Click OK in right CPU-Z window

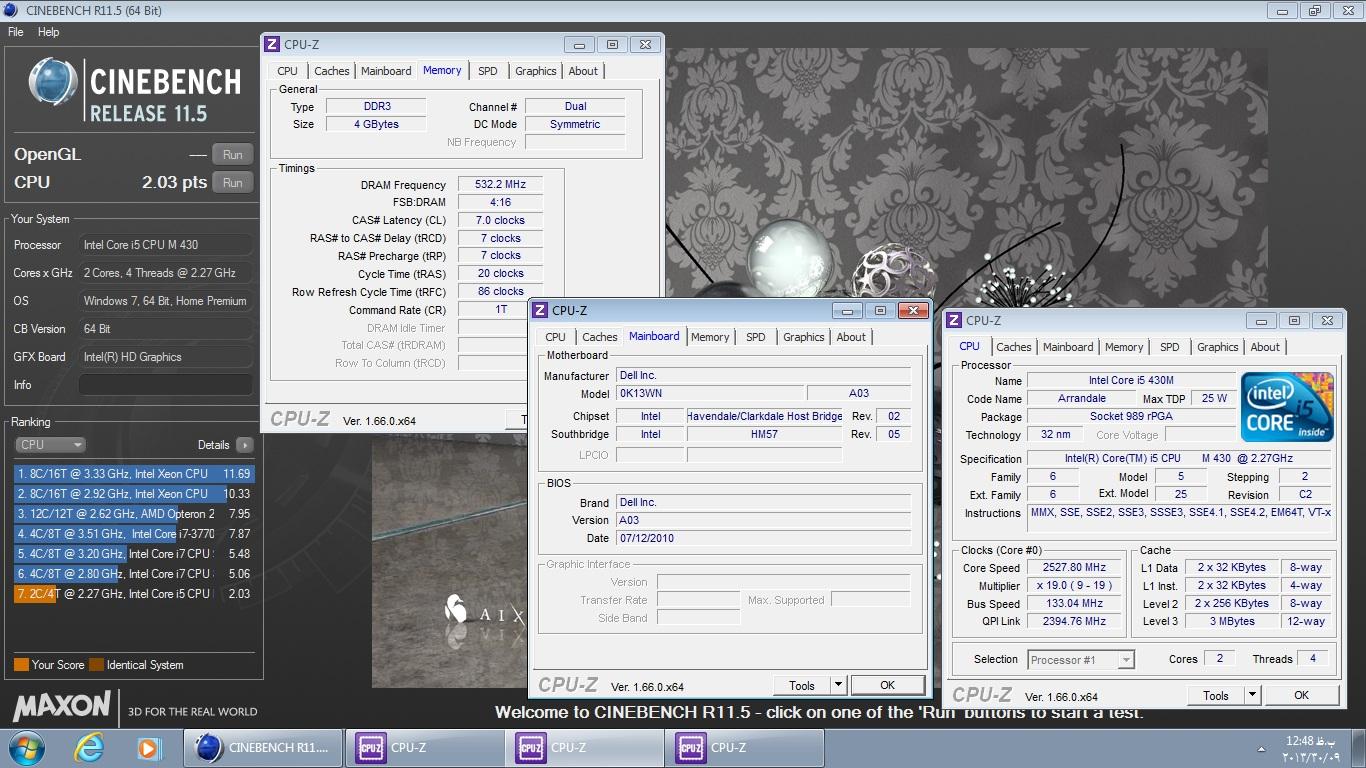point(1301,695)
